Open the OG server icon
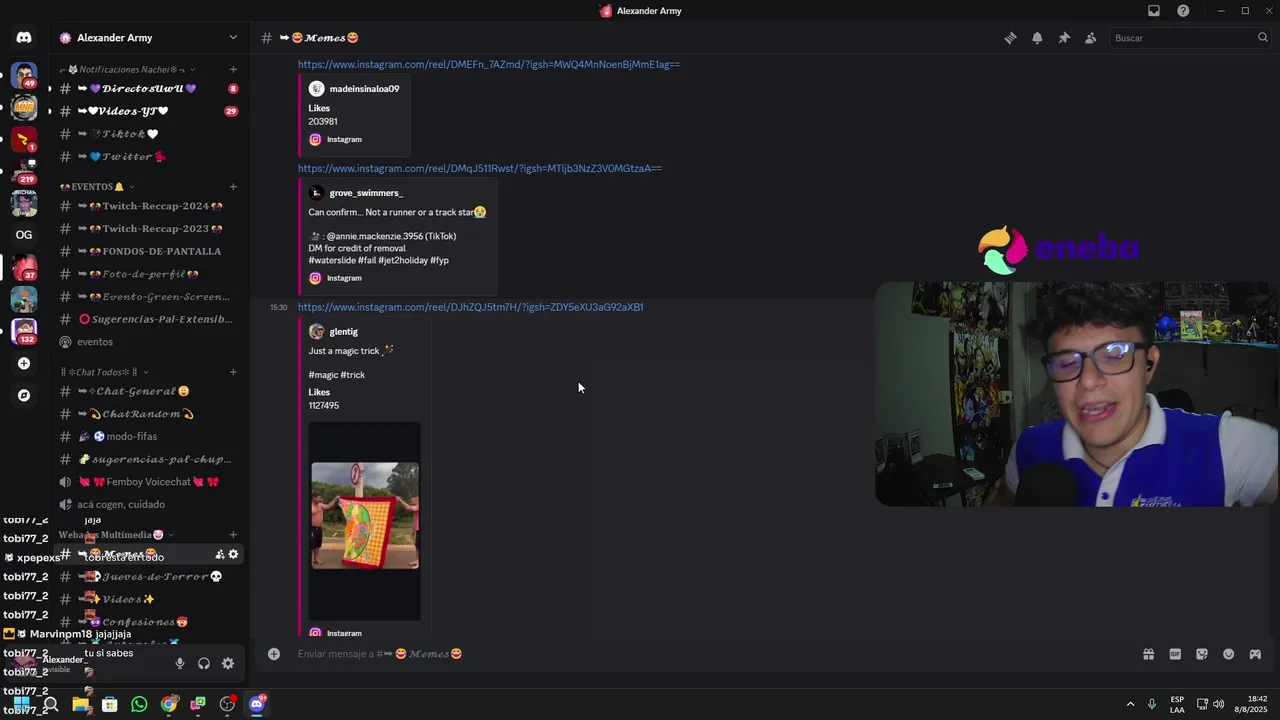1280x720 pixels. click(24, 235)
